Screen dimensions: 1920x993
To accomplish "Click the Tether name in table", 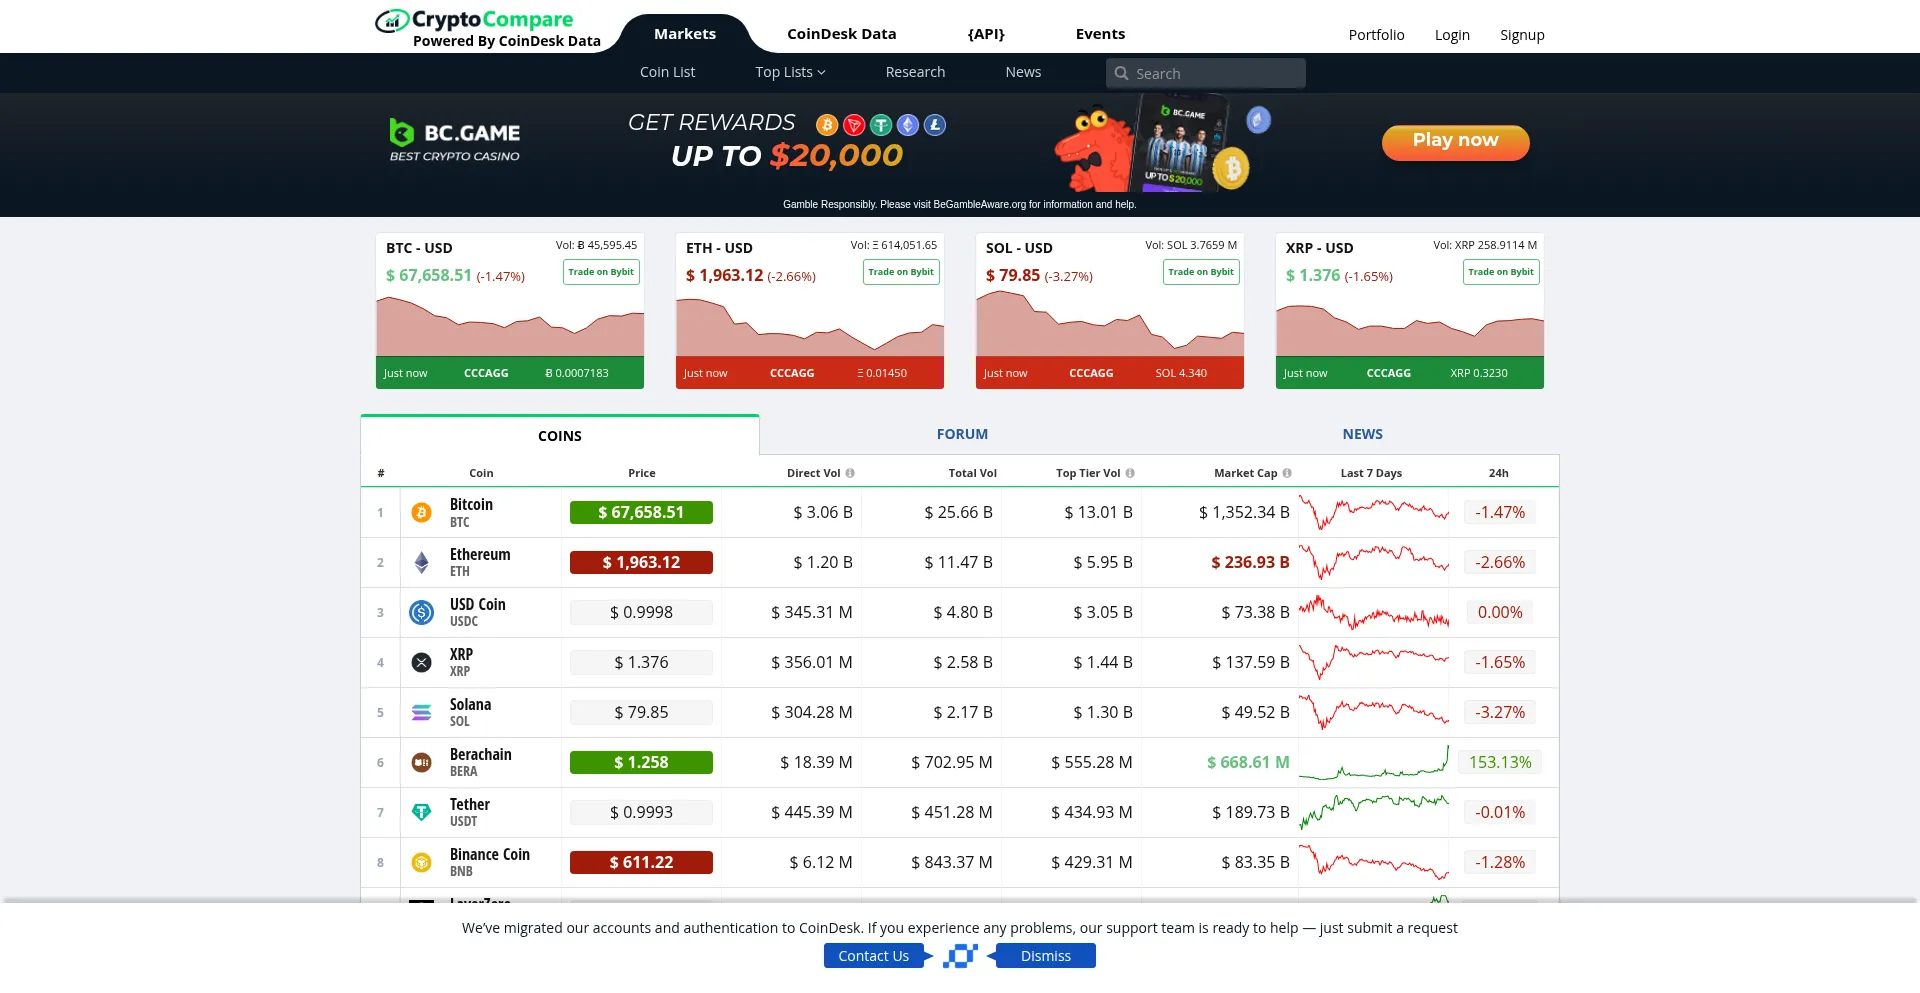I will [x=470, y=804].
